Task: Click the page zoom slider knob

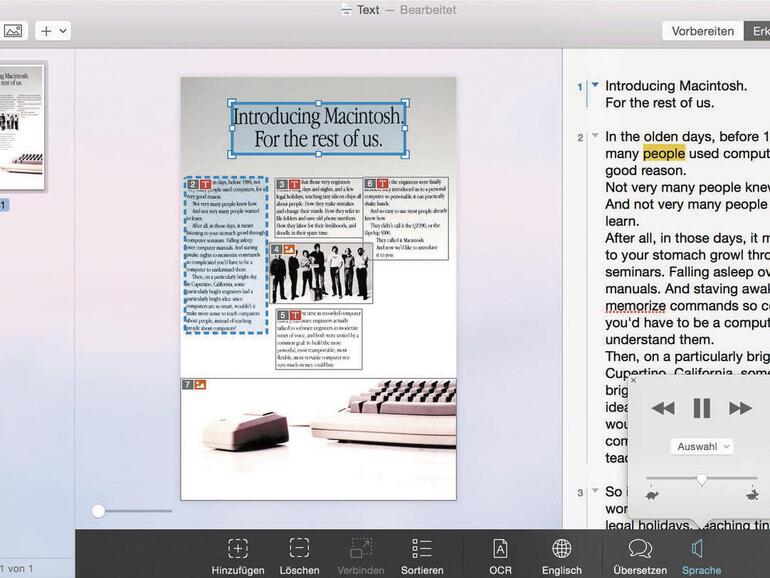Action: (98, 511)
